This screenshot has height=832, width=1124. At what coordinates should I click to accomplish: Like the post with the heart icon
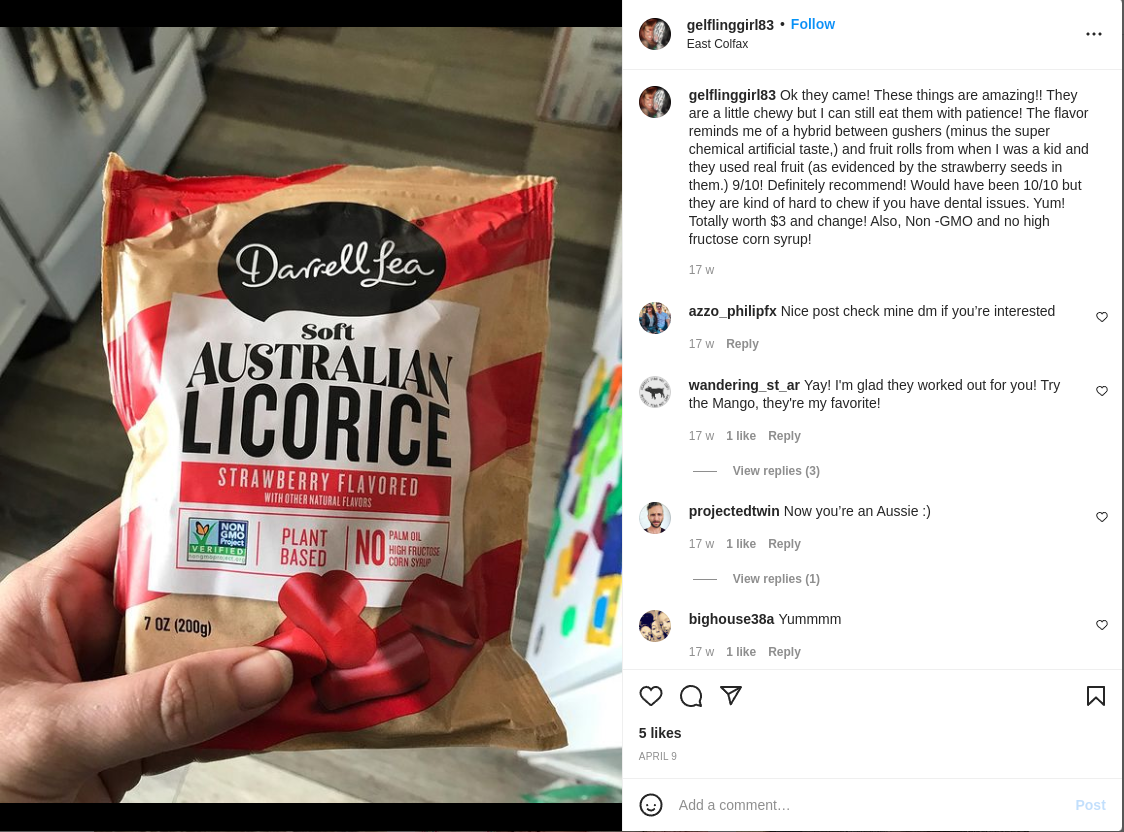click(x=650, y=696)
